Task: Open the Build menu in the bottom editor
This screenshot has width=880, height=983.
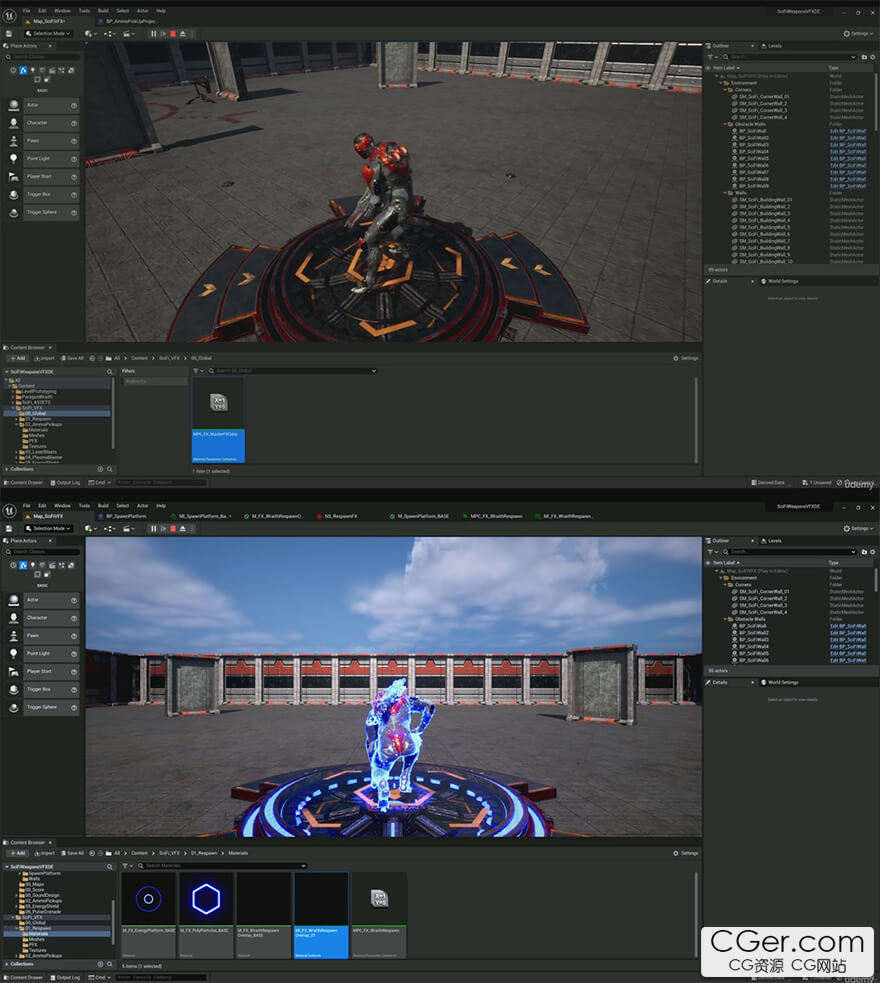Action: coord(103,506)
